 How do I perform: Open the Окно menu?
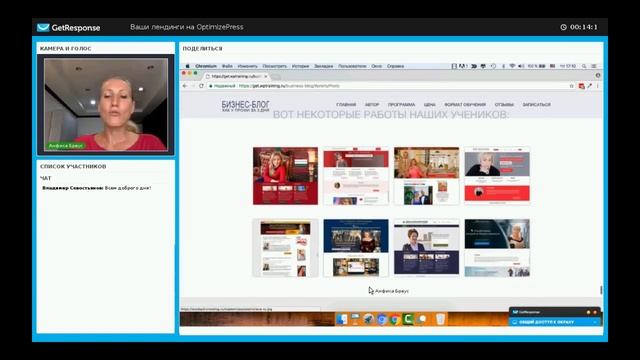coord(377,66)
